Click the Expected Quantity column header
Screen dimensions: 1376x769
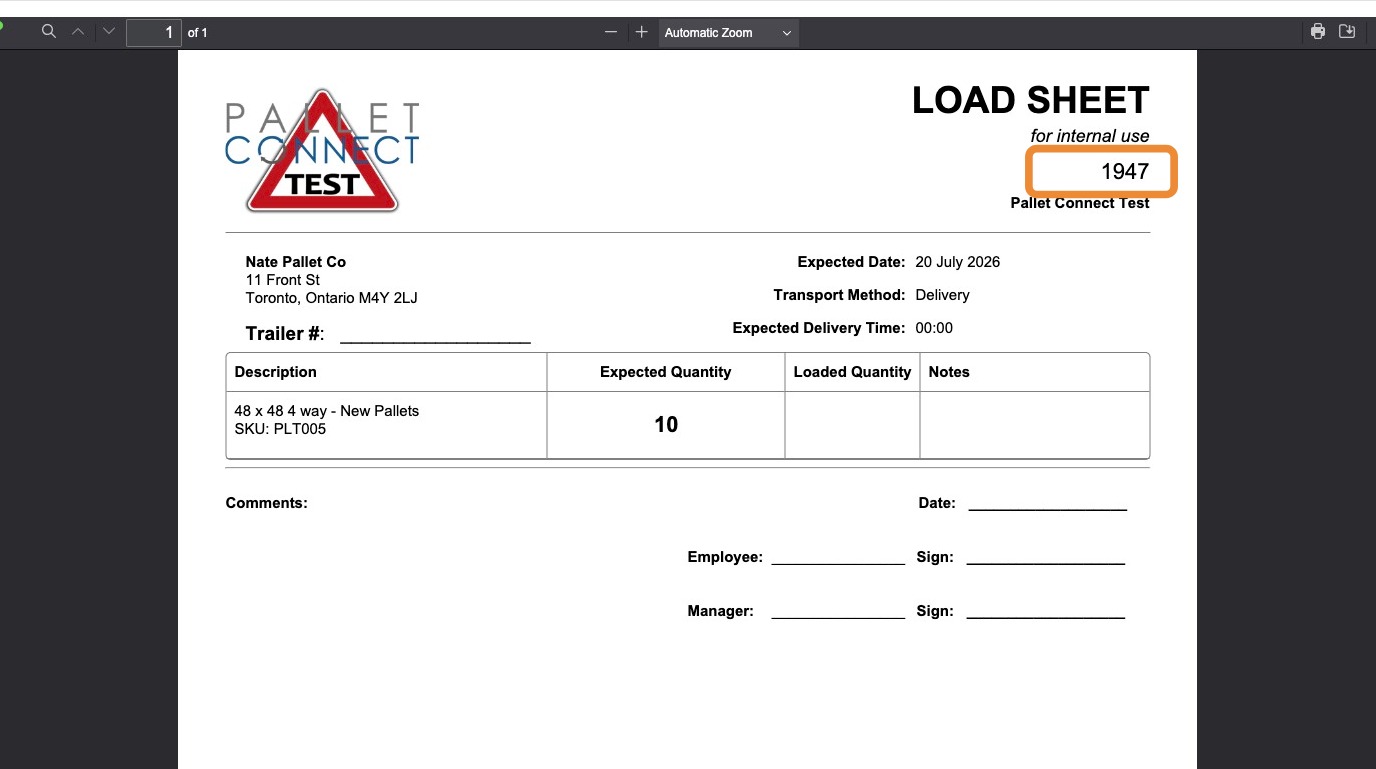click(665, 372)
